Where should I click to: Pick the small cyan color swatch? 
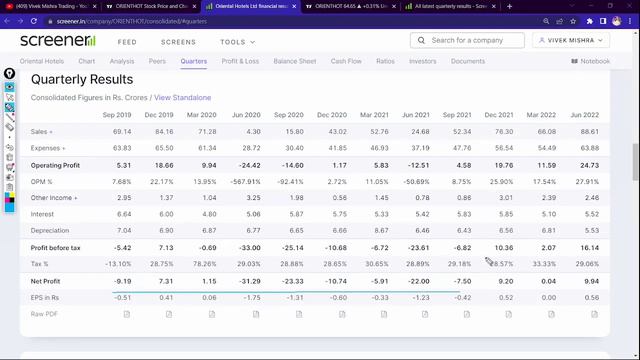pos(7,196)
